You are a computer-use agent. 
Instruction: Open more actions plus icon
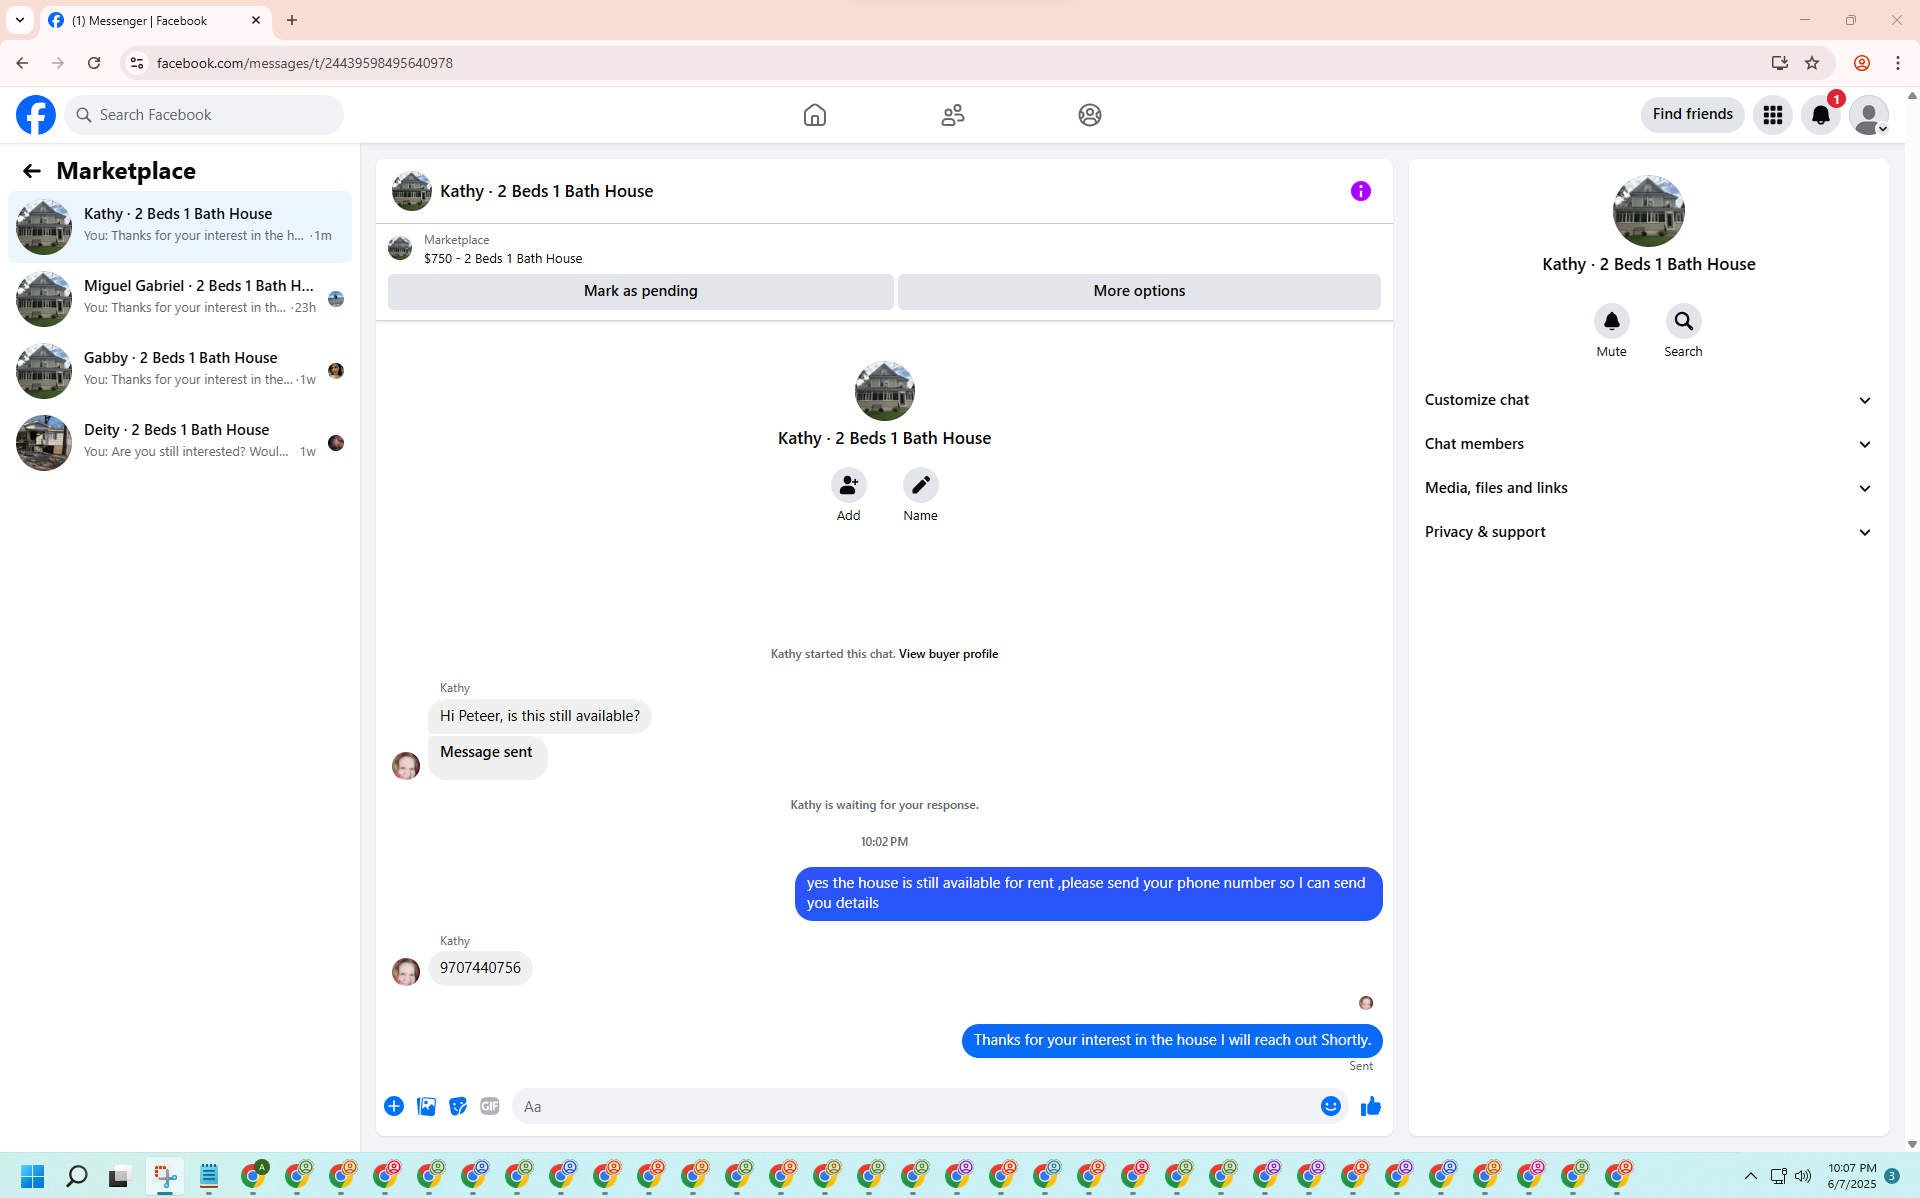(x=394, y=1106)
